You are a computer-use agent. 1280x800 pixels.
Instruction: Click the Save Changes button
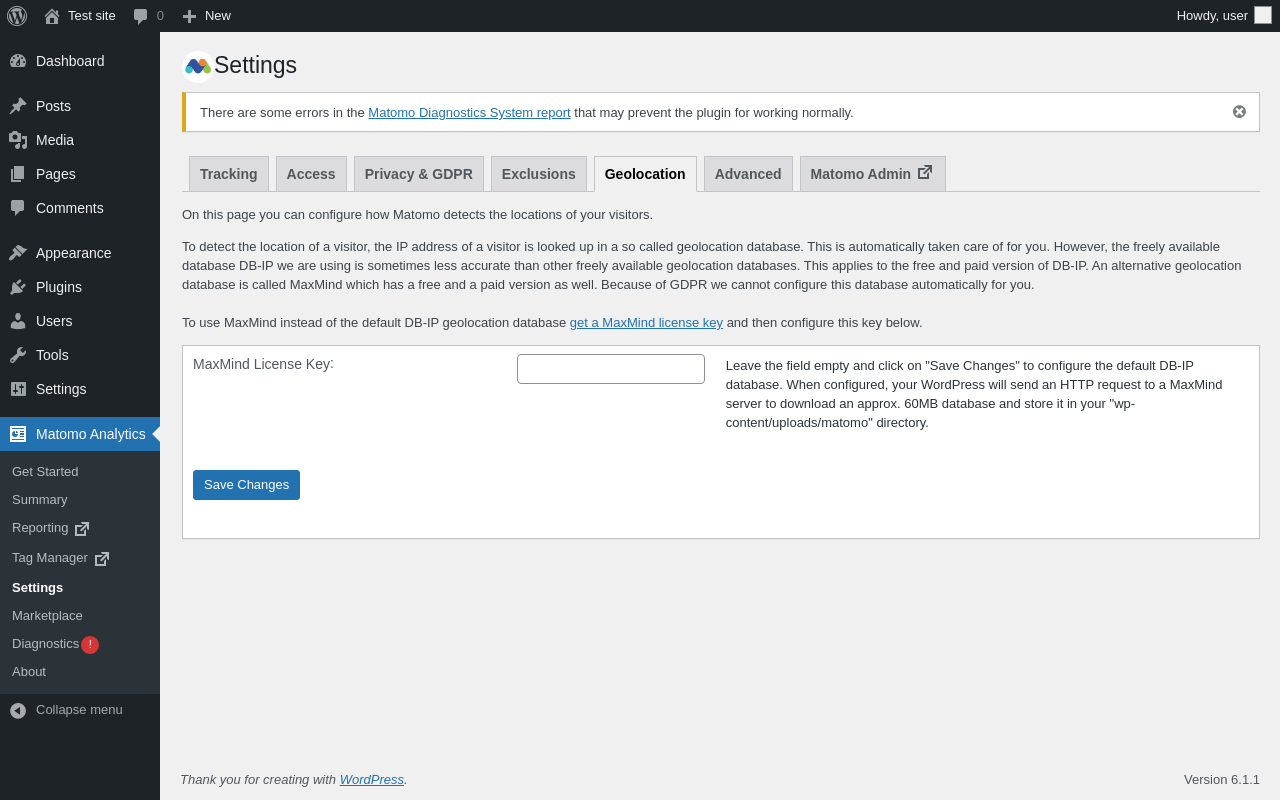[246, 485]
